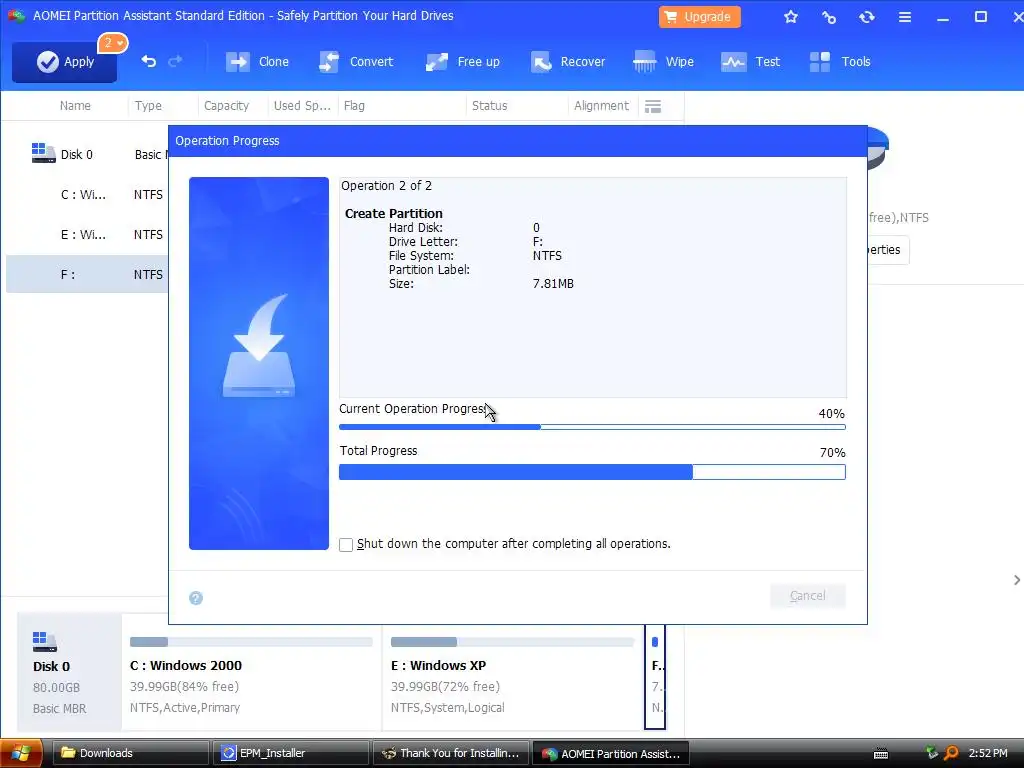Switch to AOMEI Partition Assistant taskbar button
Image resolution: width=1024 pixels, height=768 pixels.
point(611,754)
